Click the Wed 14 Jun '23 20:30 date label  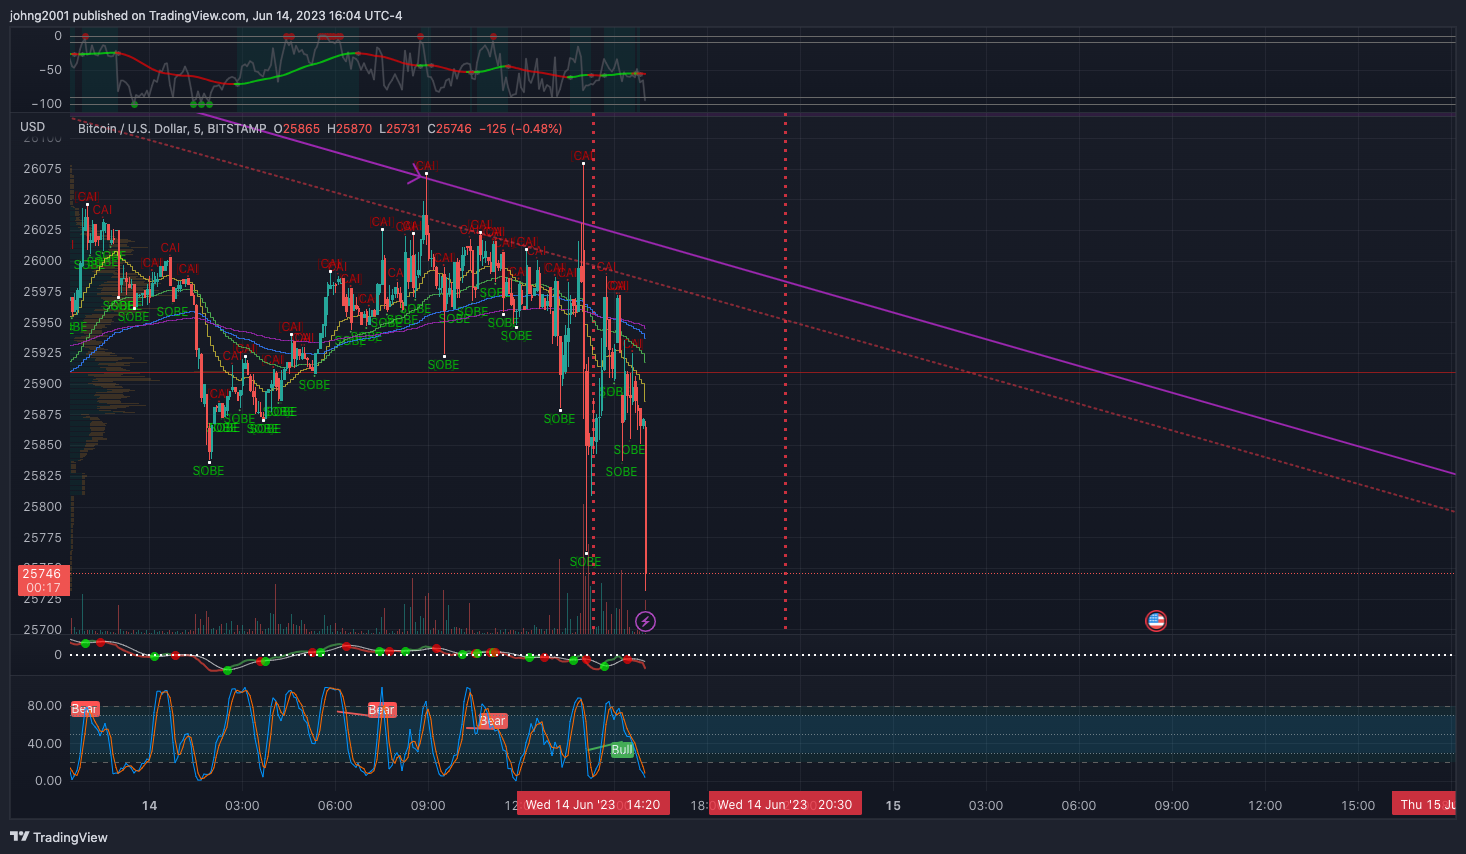pyautogui.click(x=785, y=805)
